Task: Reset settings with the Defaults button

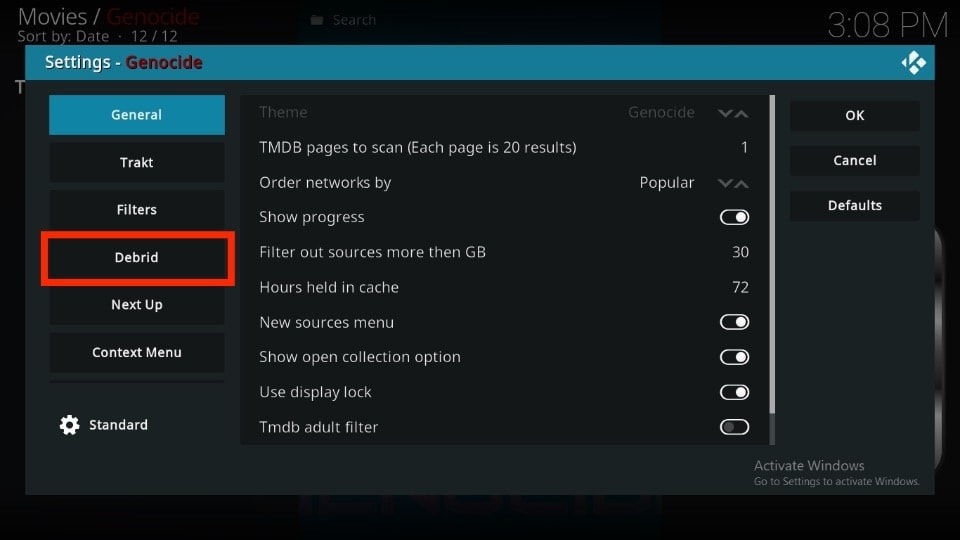Action: tap(855, 205)
